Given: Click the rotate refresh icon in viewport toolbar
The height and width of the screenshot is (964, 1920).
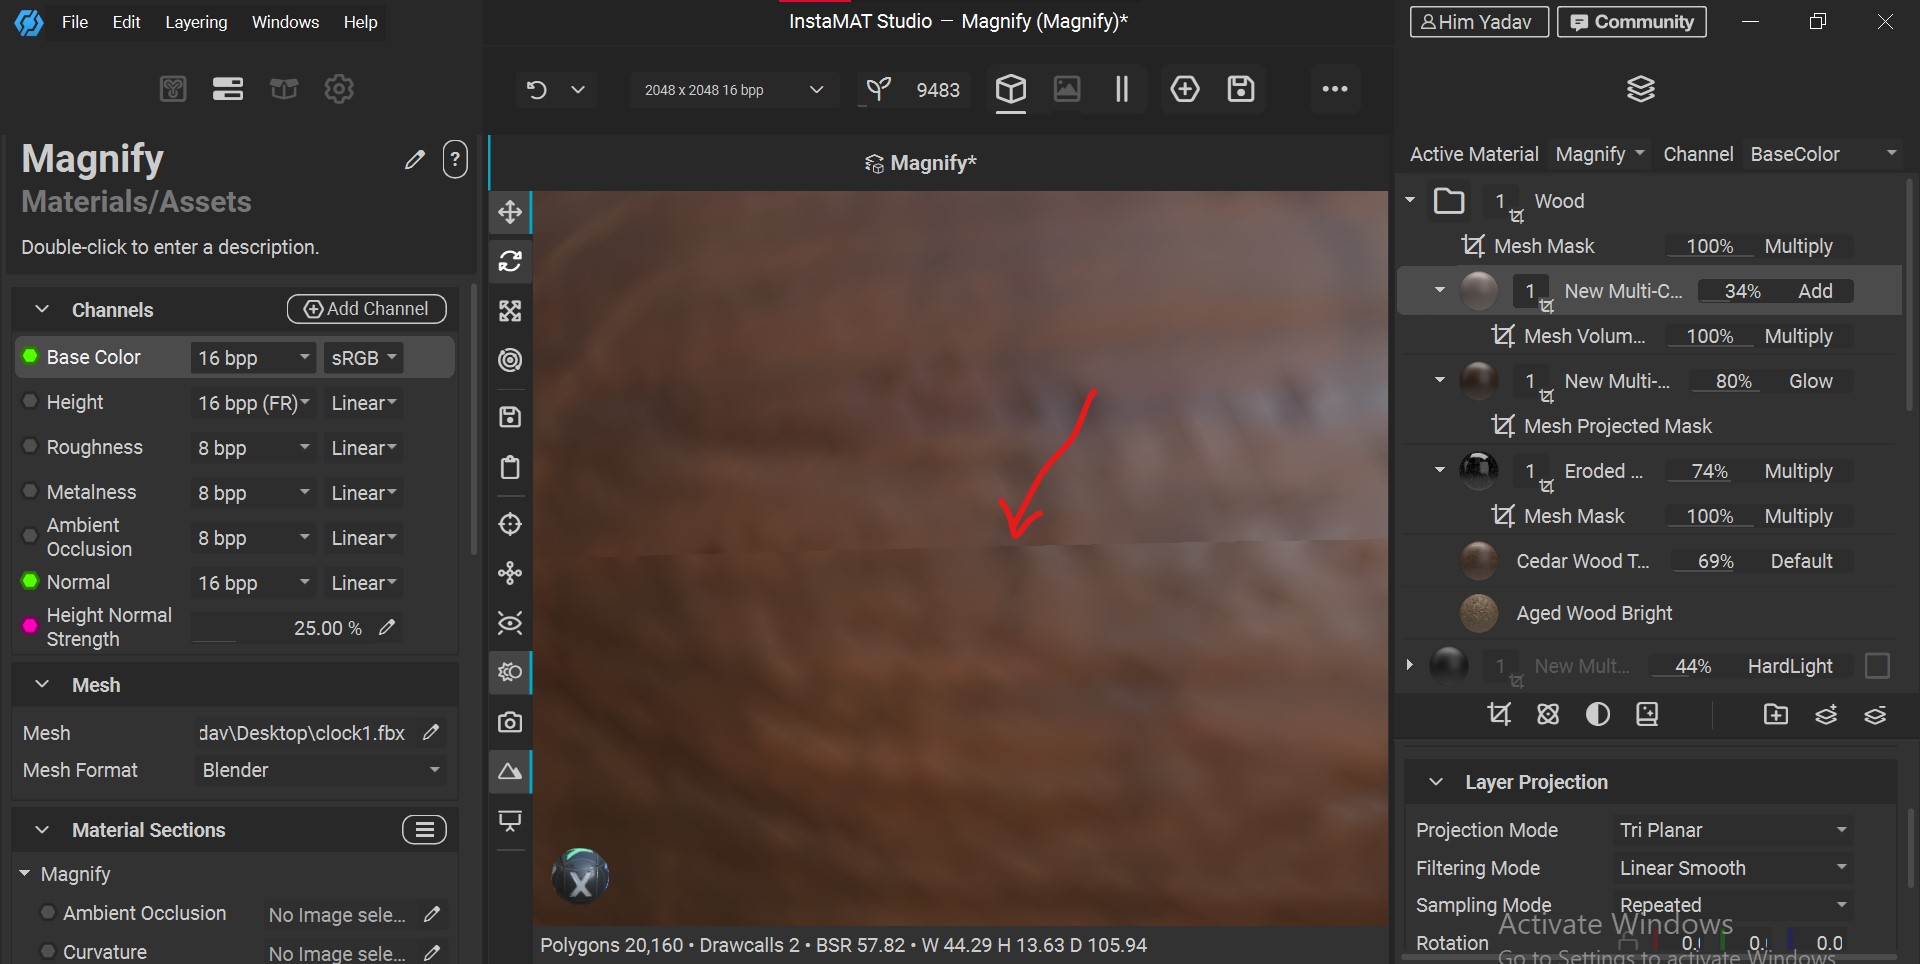Looking at the screenshot, I should click(x=510, y=261).
